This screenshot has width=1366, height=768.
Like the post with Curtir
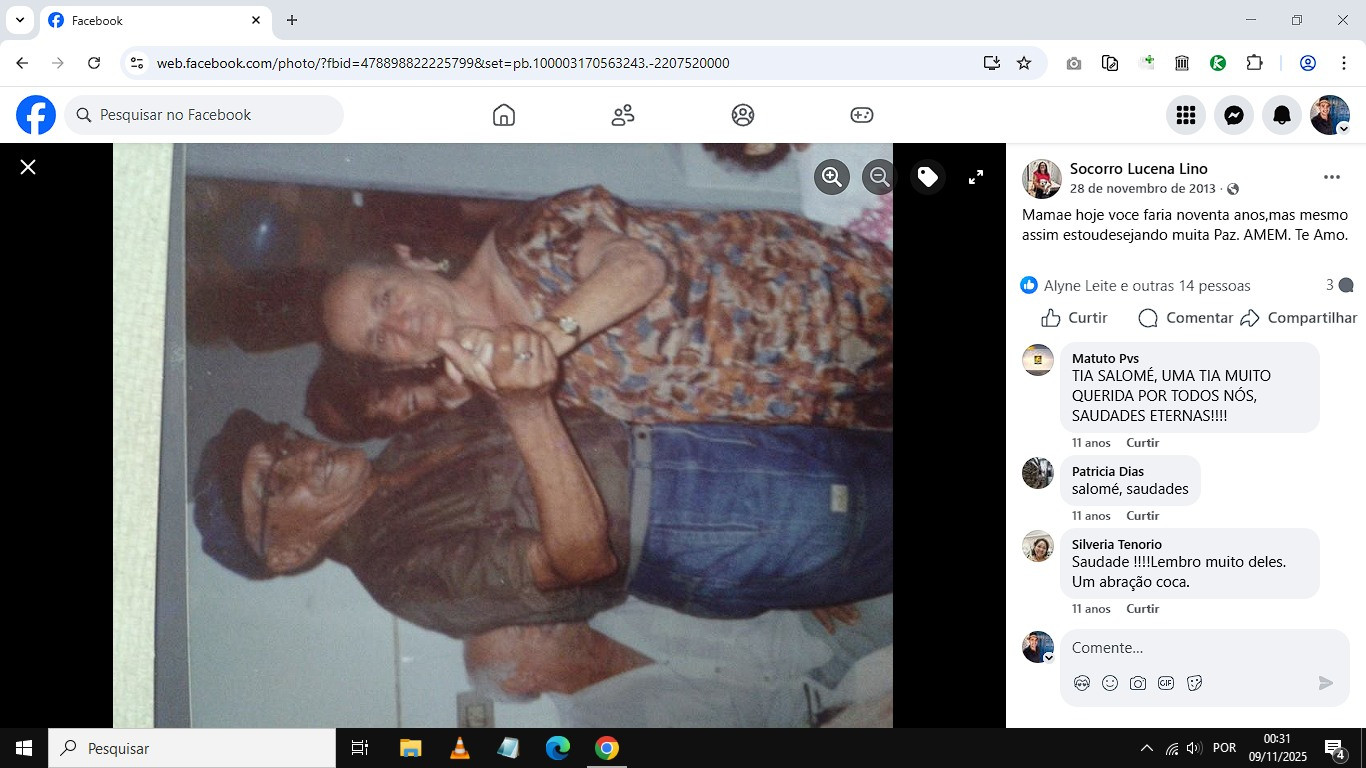[1074, 318]
